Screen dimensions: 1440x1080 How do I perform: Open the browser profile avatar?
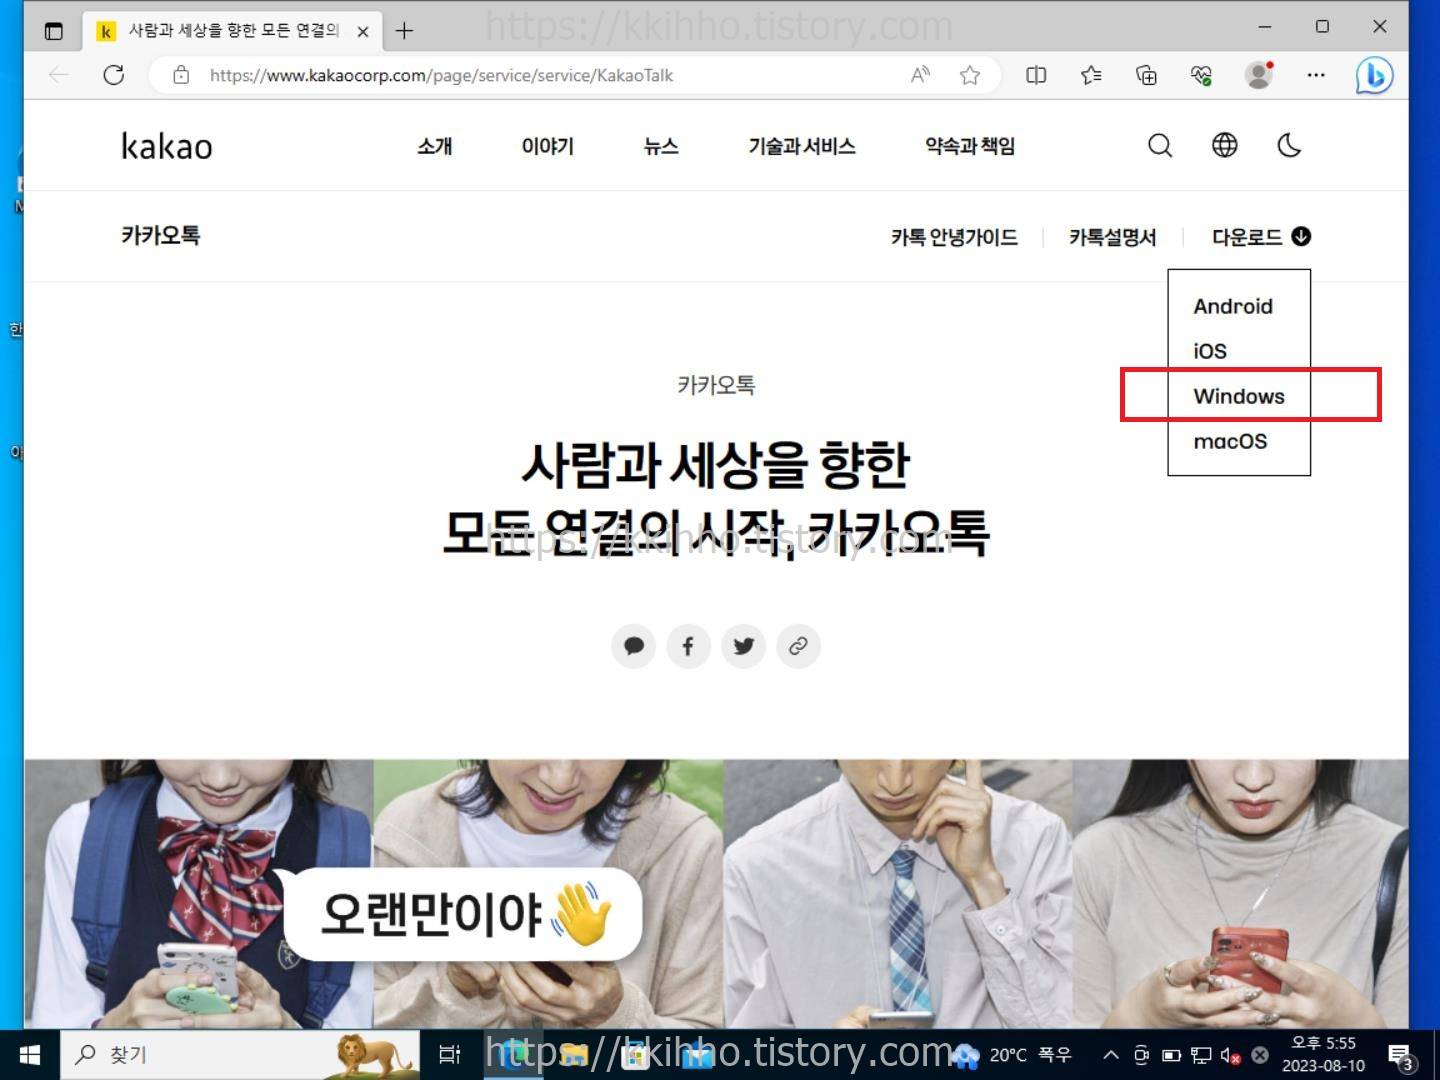[1259, 75]
